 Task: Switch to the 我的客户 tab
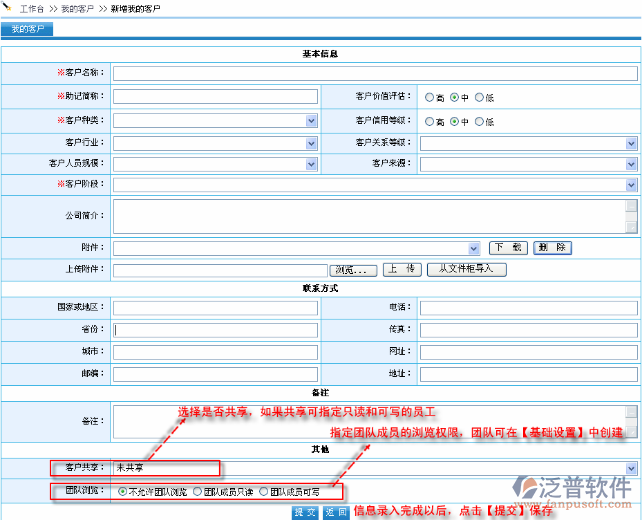pos(27,29)
